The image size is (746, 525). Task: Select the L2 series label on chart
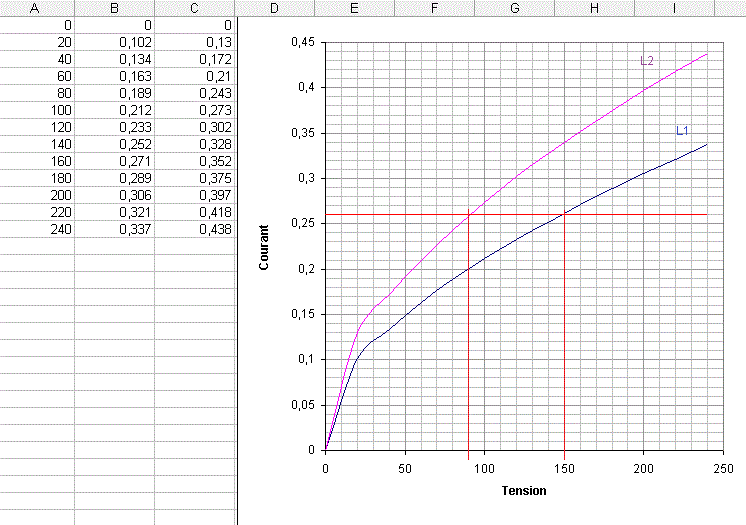pos(647,60)
